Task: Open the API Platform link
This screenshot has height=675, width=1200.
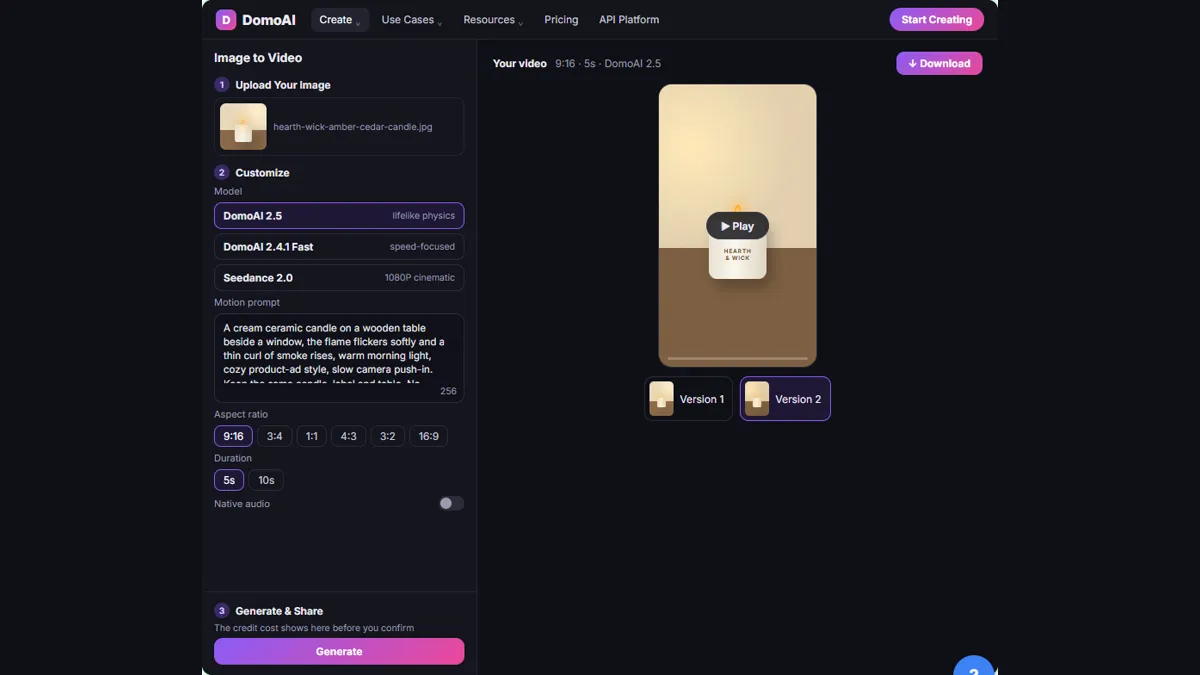Action: [629, 20]
